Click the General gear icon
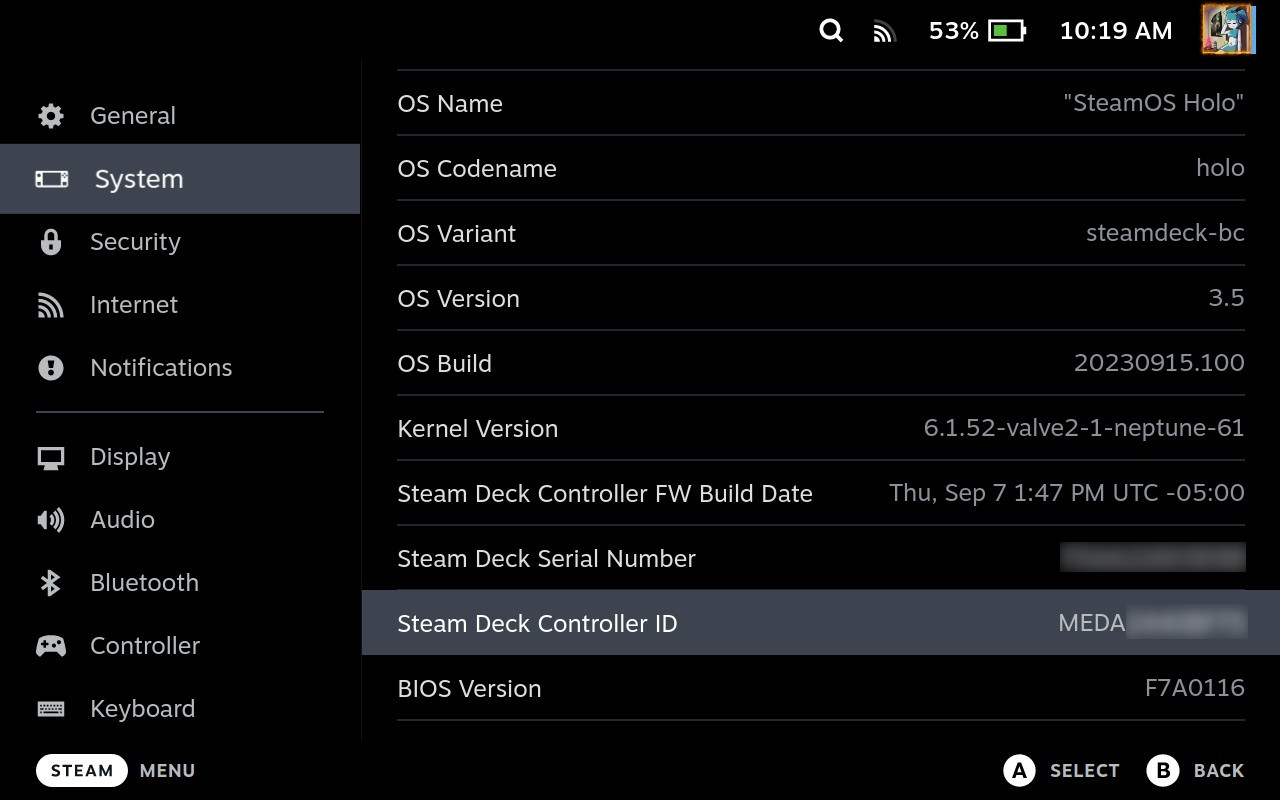This screenshot has height=800, width=1280. tap(50, 116)
